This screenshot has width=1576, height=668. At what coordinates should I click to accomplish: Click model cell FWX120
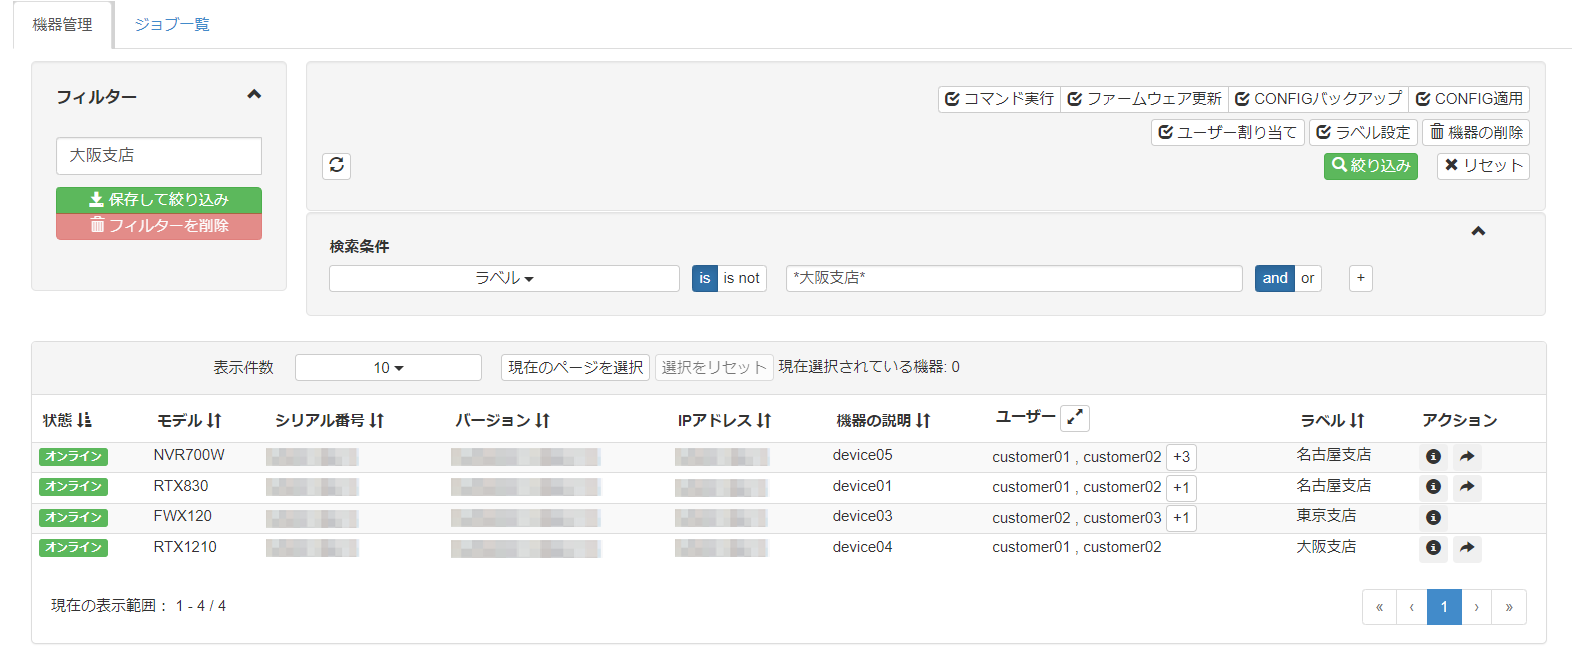[x=183, y=516]
